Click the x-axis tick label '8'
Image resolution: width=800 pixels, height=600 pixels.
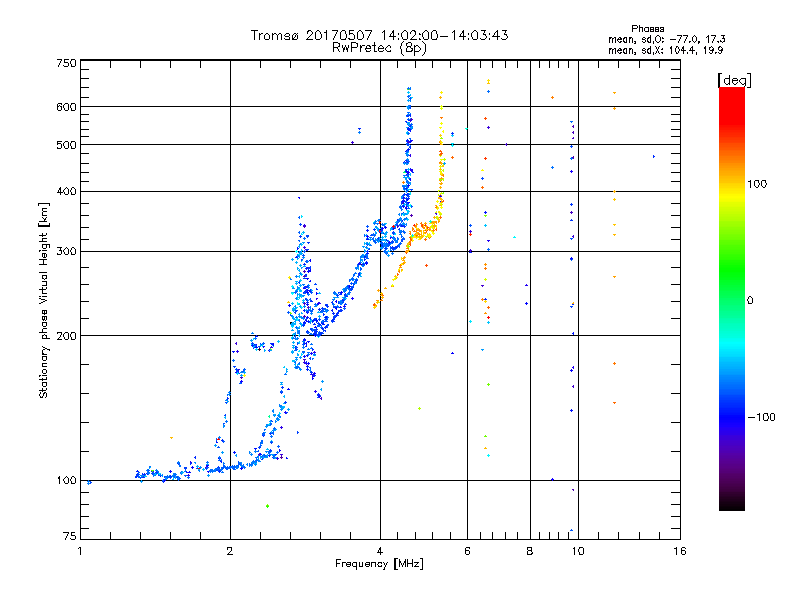[530, 551]
